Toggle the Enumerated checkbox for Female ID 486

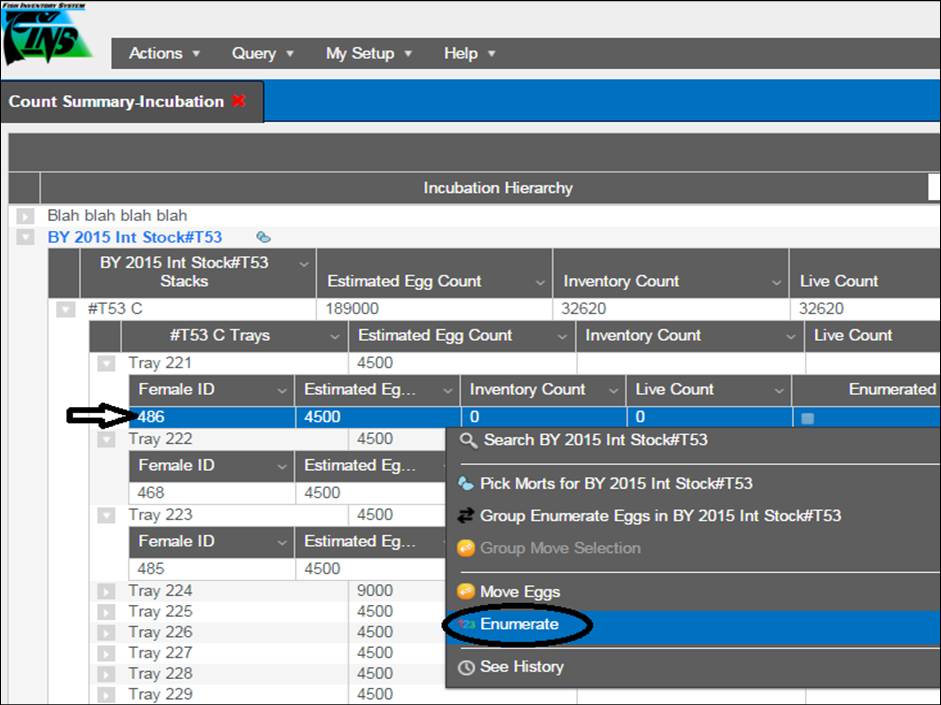coord(807,418)
